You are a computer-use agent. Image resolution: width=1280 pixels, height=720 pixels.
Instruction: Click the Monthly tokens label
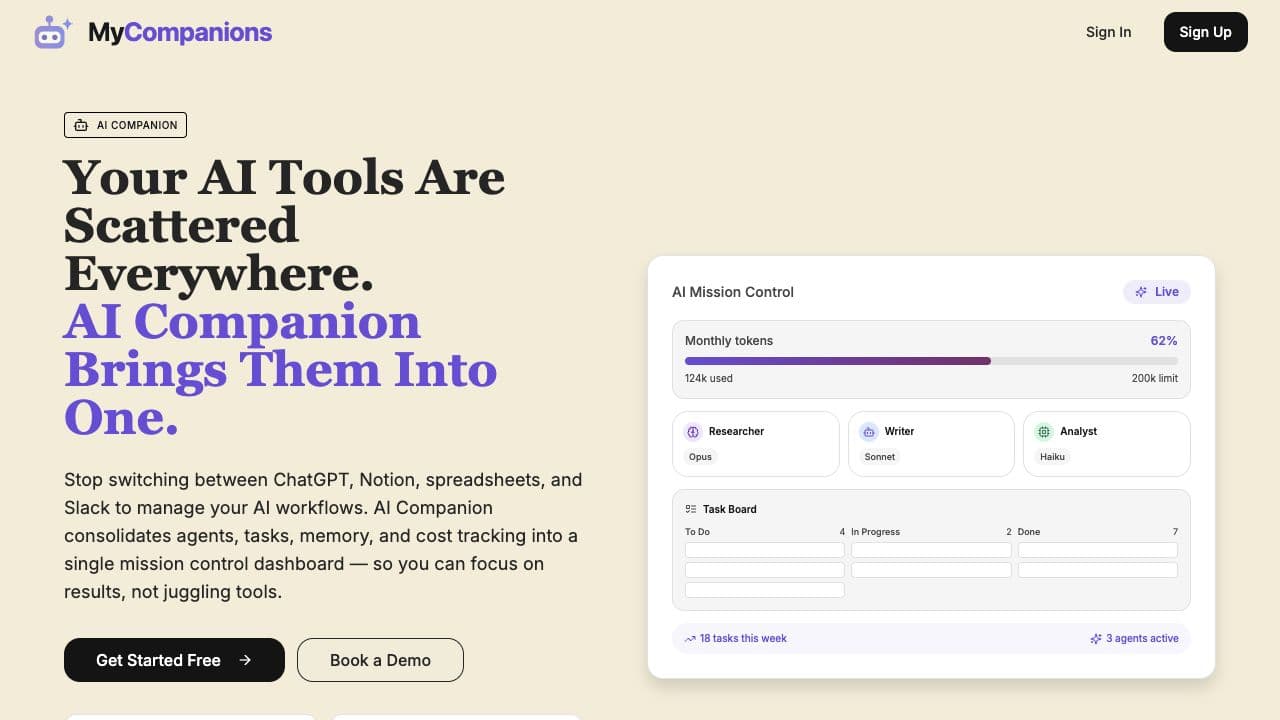tap(729, 341)
